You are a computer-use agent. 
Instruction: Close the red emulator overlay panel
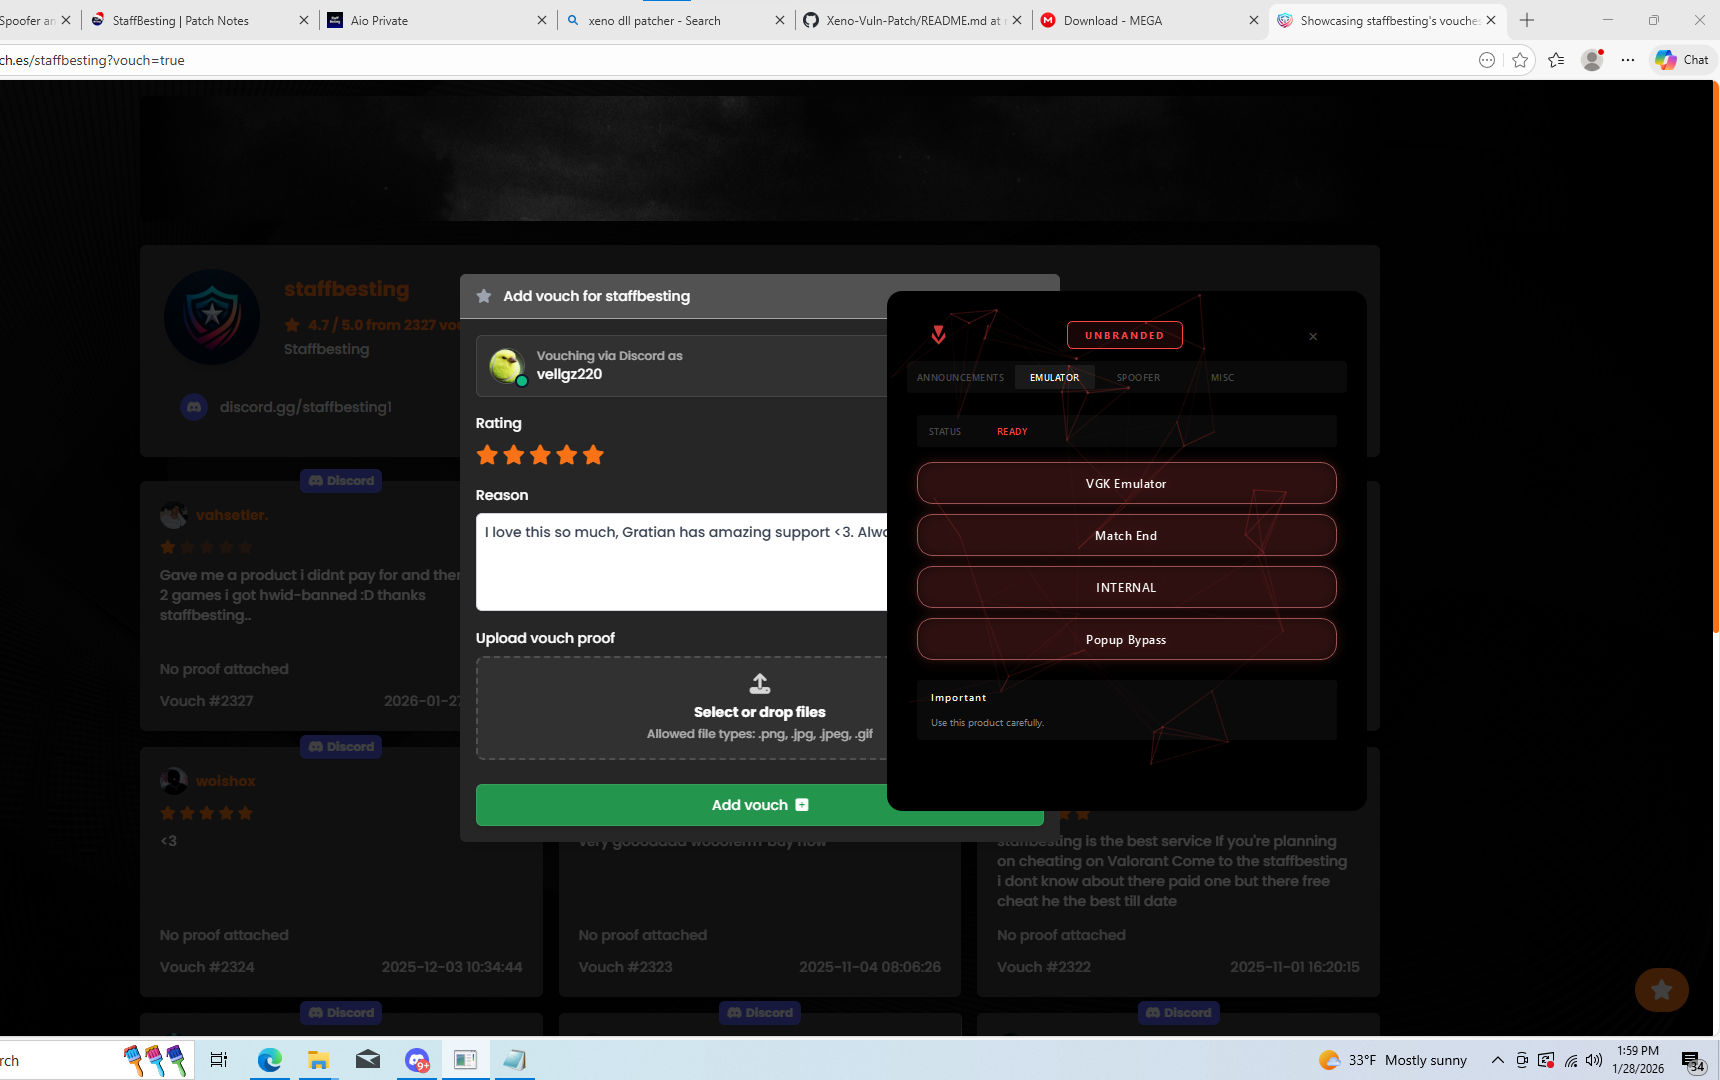click(x=1313, y=337)
